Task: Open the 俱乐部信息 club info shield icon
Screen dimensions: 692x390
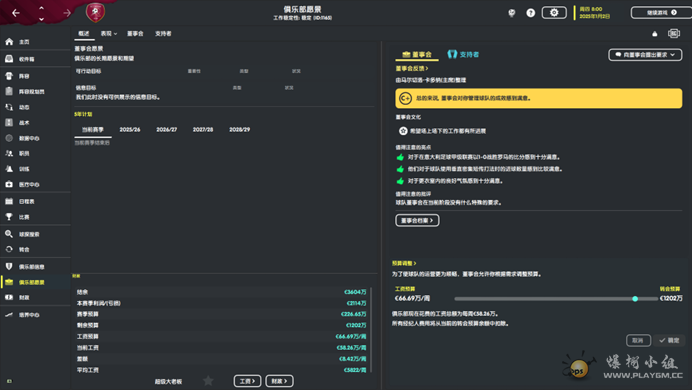Action: 9,266
